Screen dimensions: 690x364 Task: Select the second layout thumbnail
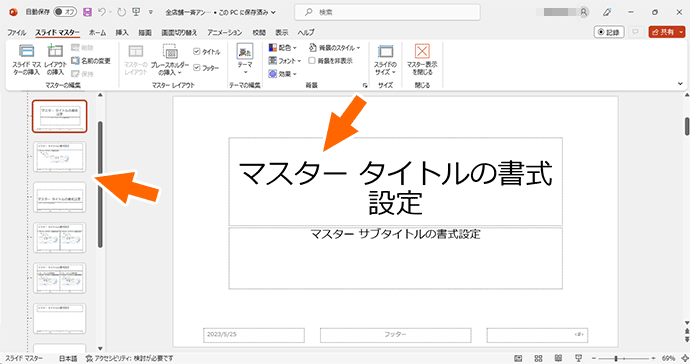click(x=59, y=157)
